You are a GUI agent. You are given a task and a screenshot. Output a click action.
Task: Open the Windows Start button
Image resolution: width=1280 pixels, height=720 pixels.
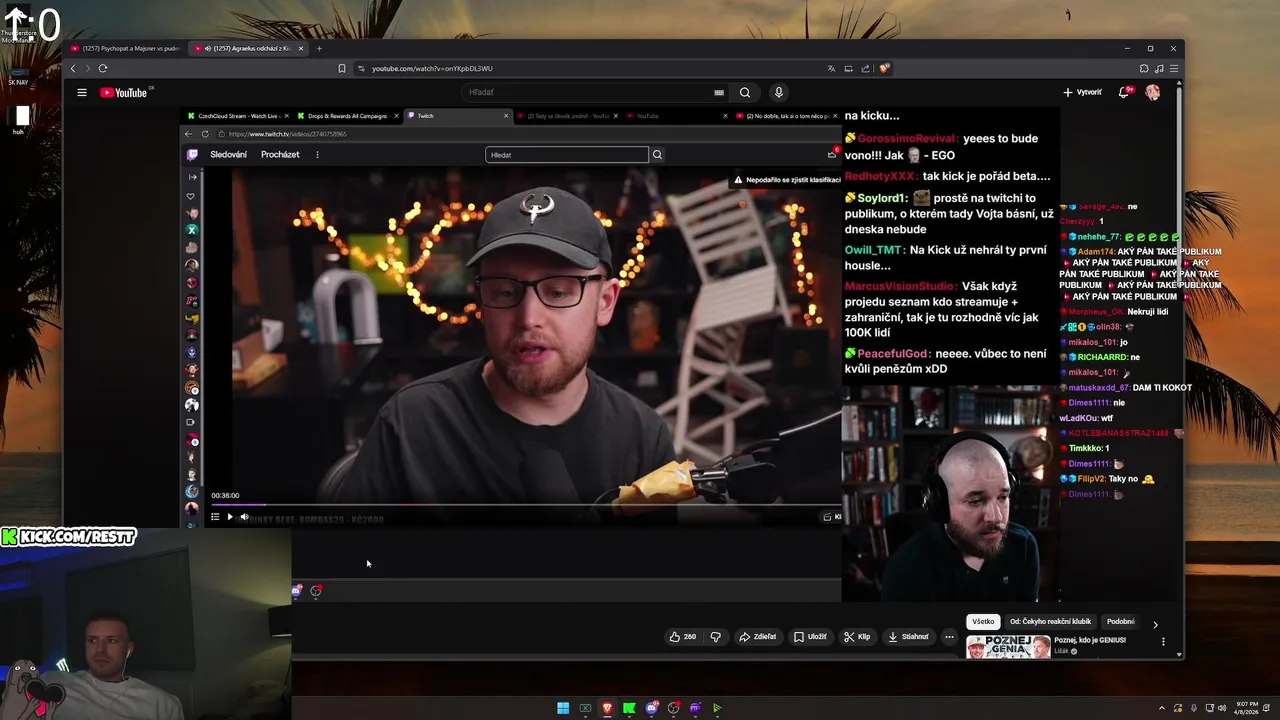563,708
